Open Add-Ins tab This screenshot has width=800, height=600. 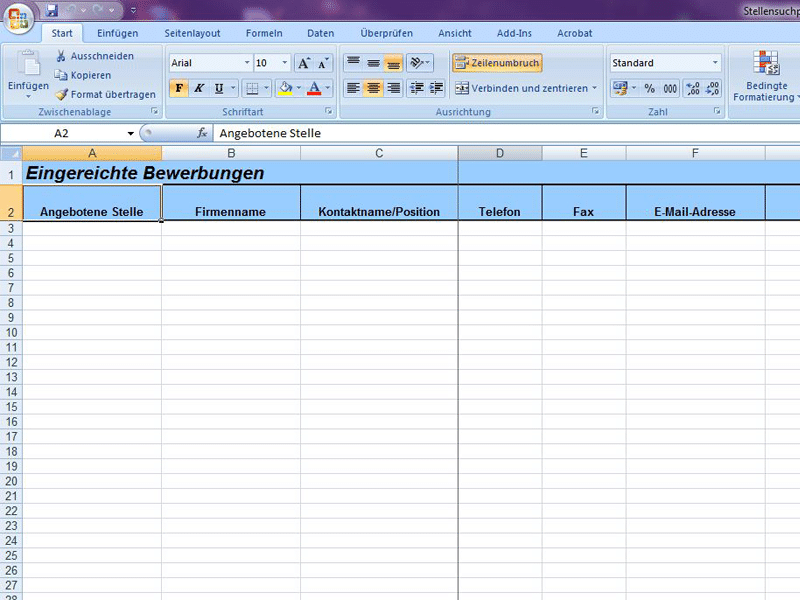514,33
